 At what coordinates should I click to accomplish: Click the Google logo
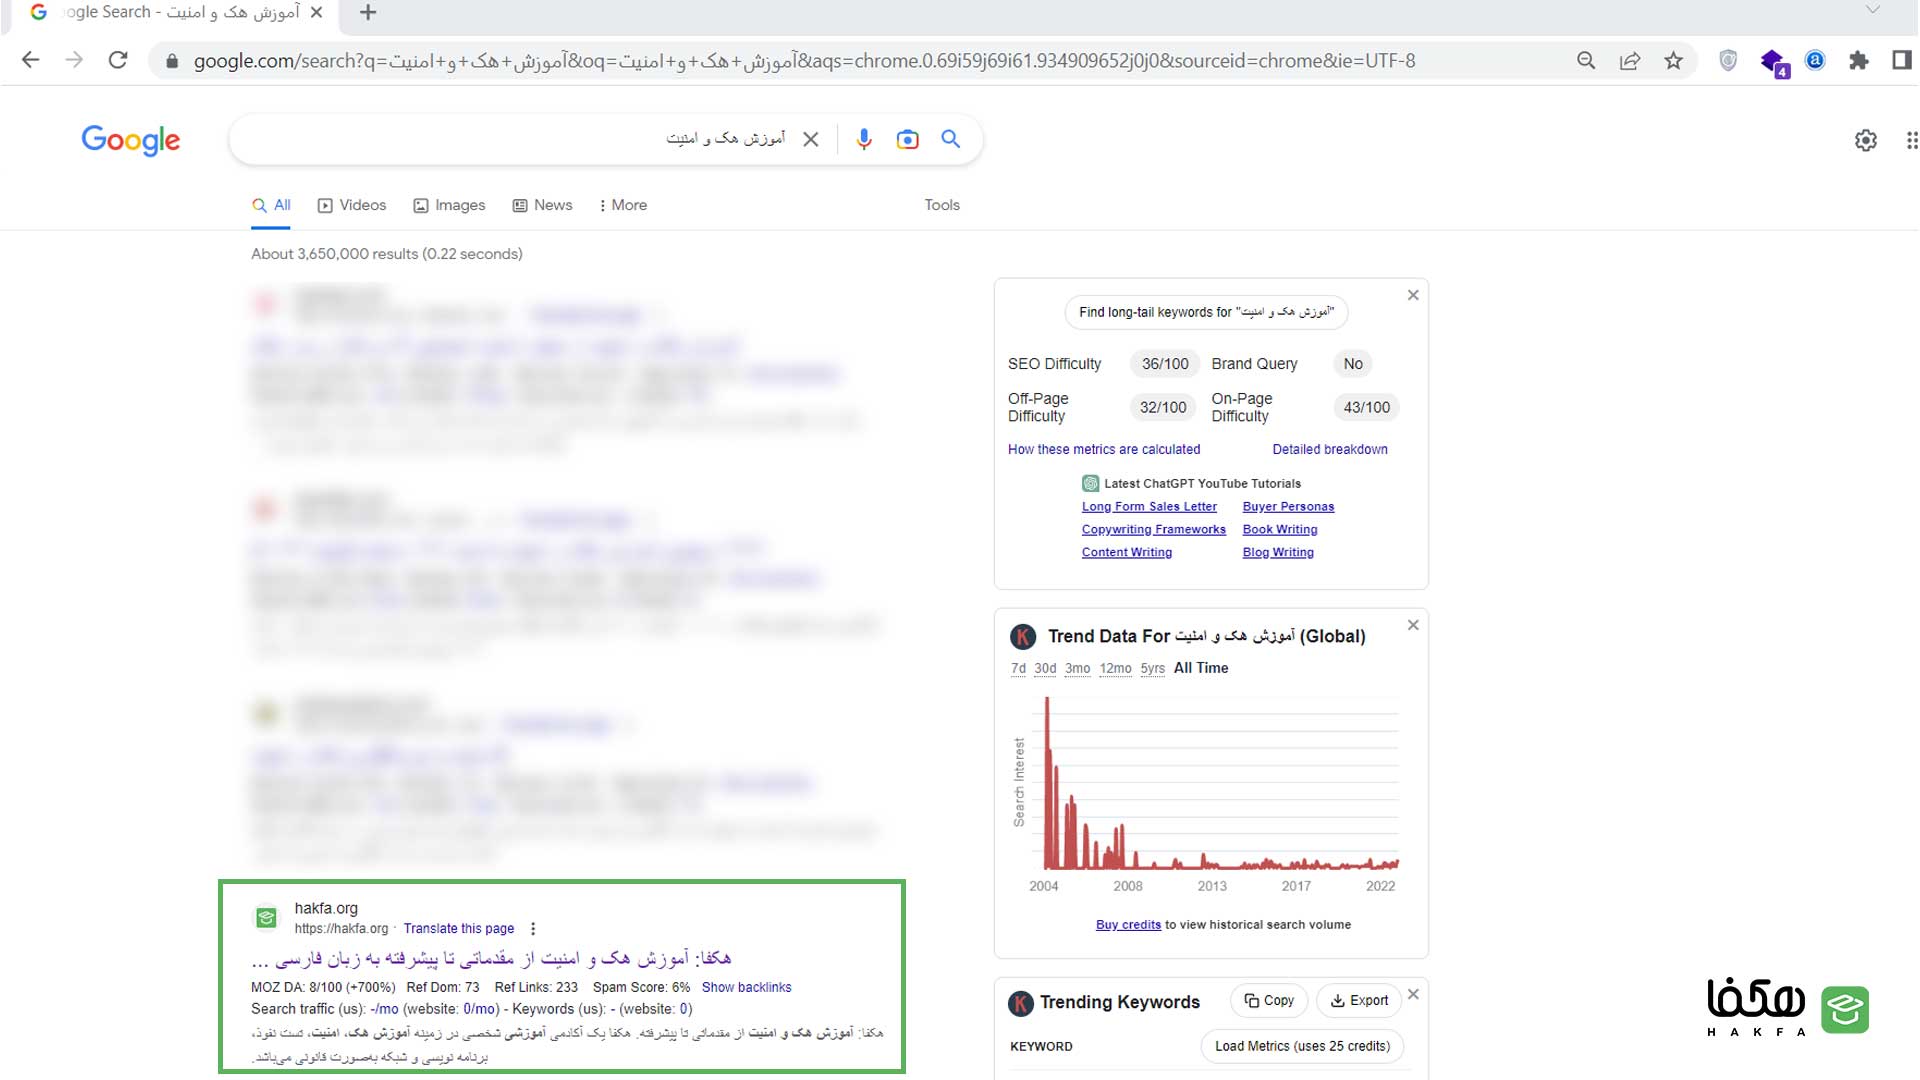pyautogui.click(x=131, y=140)
